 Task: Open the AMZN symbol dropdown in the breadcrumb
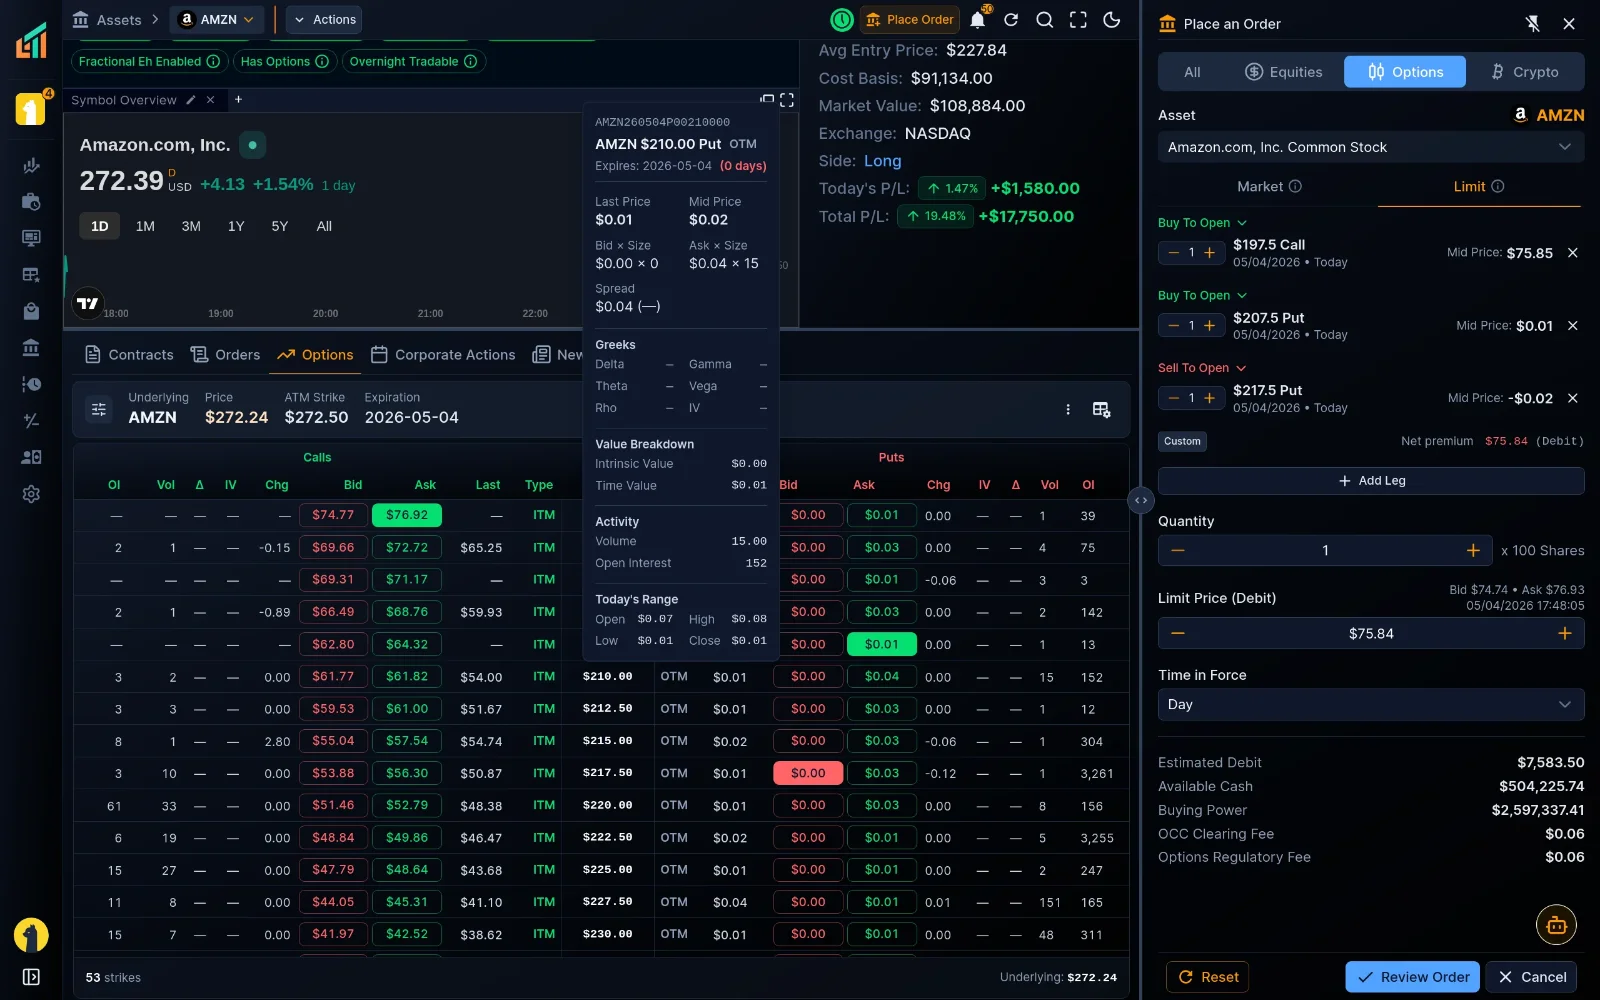pyautogui.click(x=217, y=19)
